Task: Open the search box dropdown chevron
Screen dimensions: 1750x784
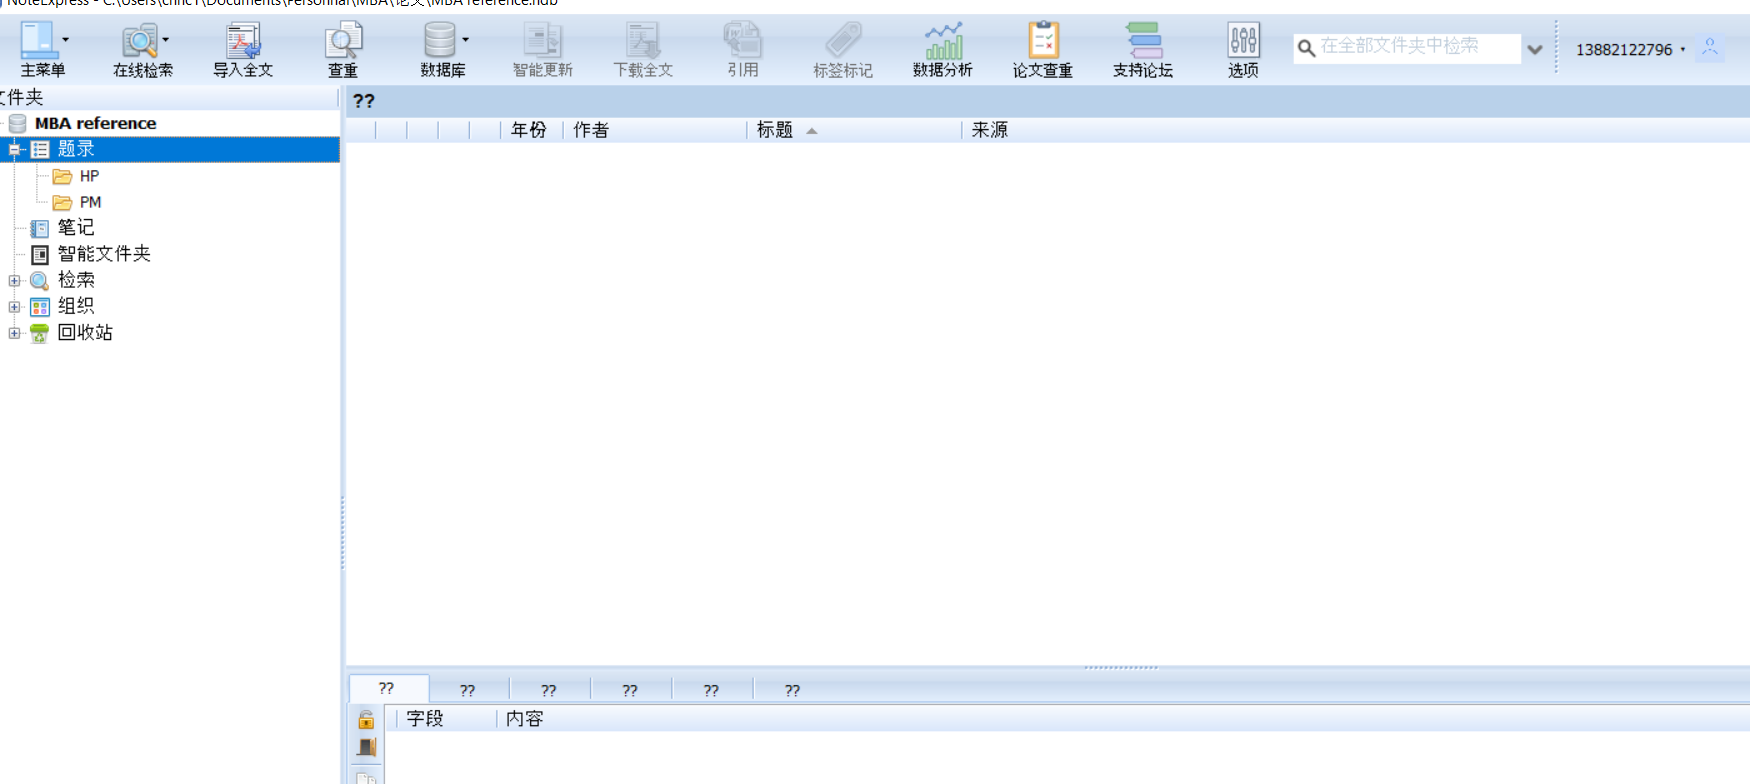Action: click(1534, 49)
